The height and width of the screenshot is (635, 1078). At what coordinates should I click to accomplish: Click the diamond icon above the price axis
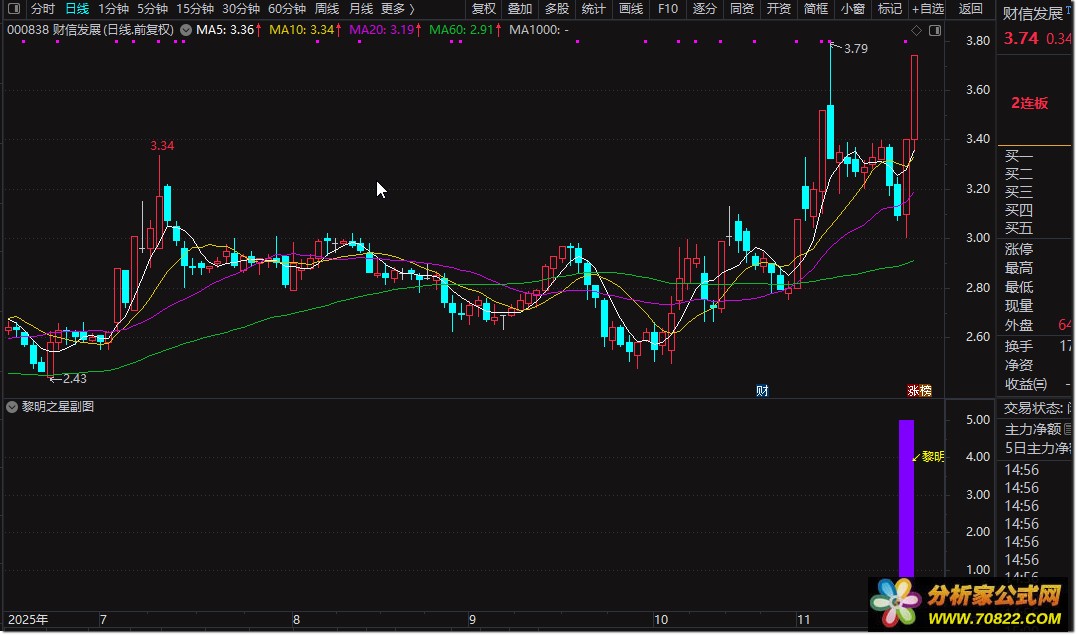[x=915, y=30]
